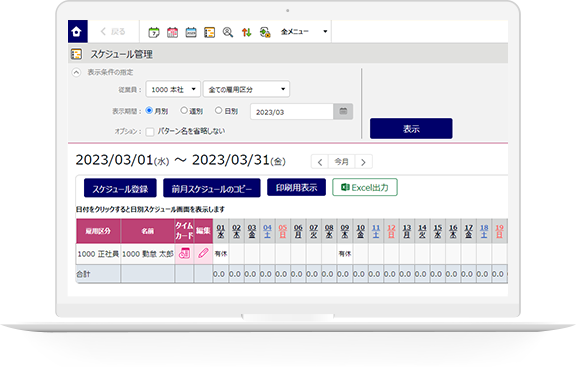
Task: Open the 03 金 date header
Action: coord(252,231)
